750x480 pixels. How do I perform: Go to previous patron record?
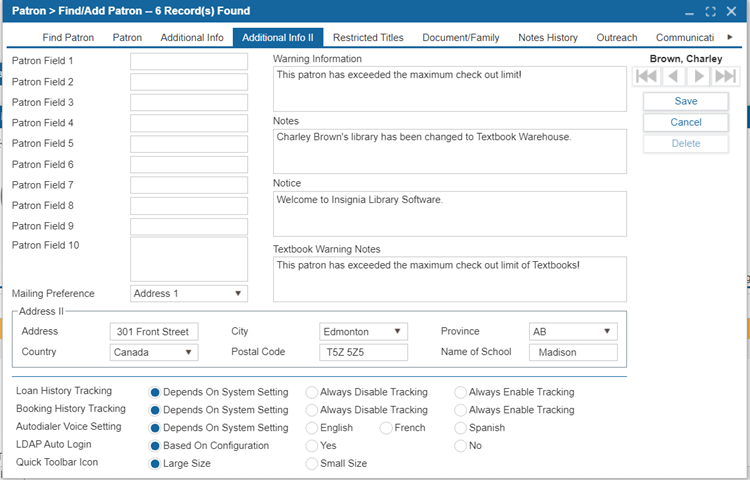(x=673, y=76)
